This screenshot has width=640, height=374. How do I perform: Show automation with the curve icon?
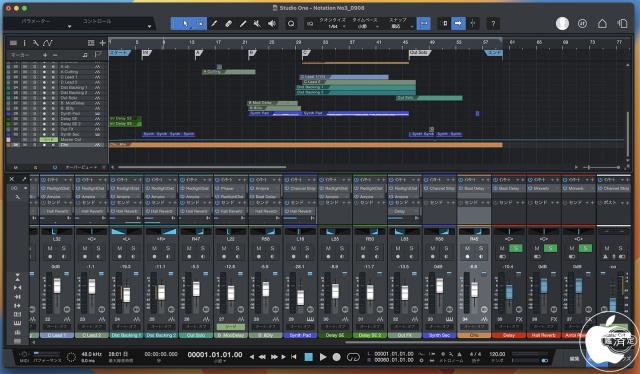tap(48, 43)
